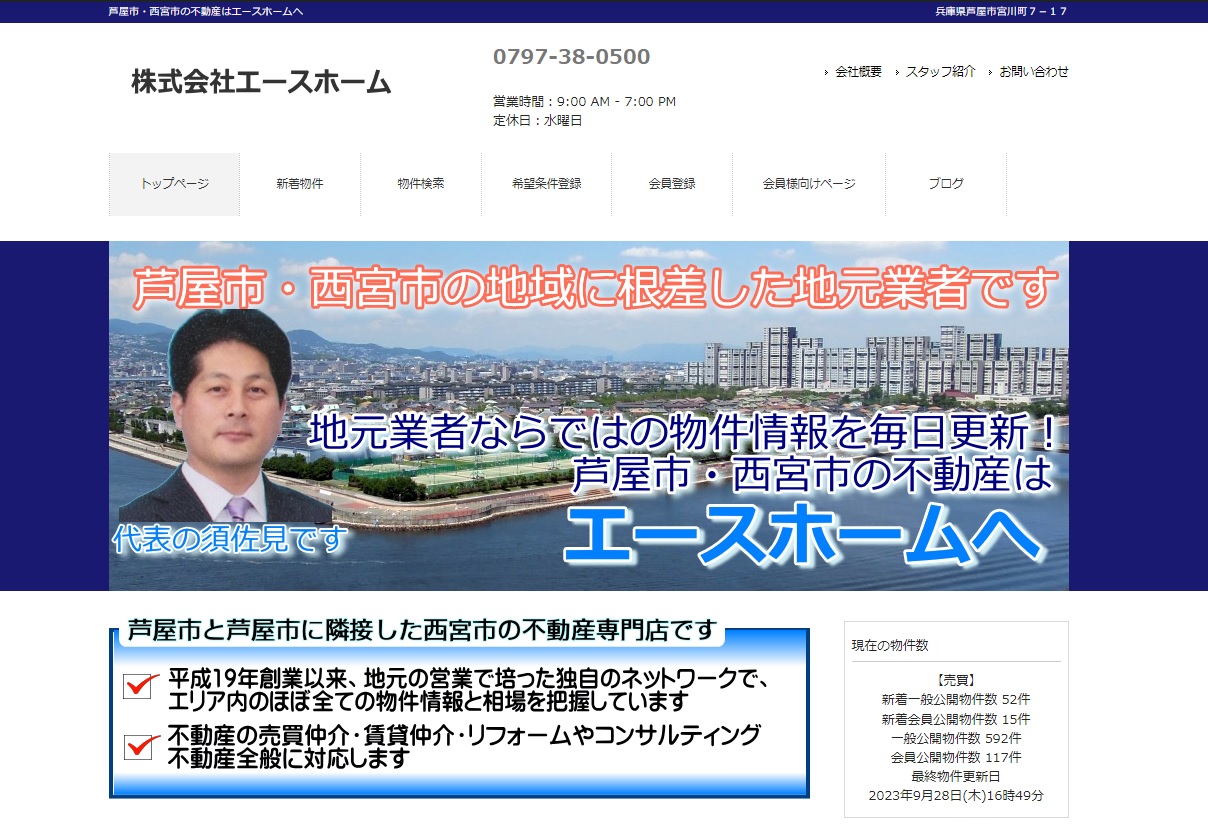Click update date 2023年9月28日(木)16時49分
This screenshot has width=1208, height=826.
pos(956,795)
